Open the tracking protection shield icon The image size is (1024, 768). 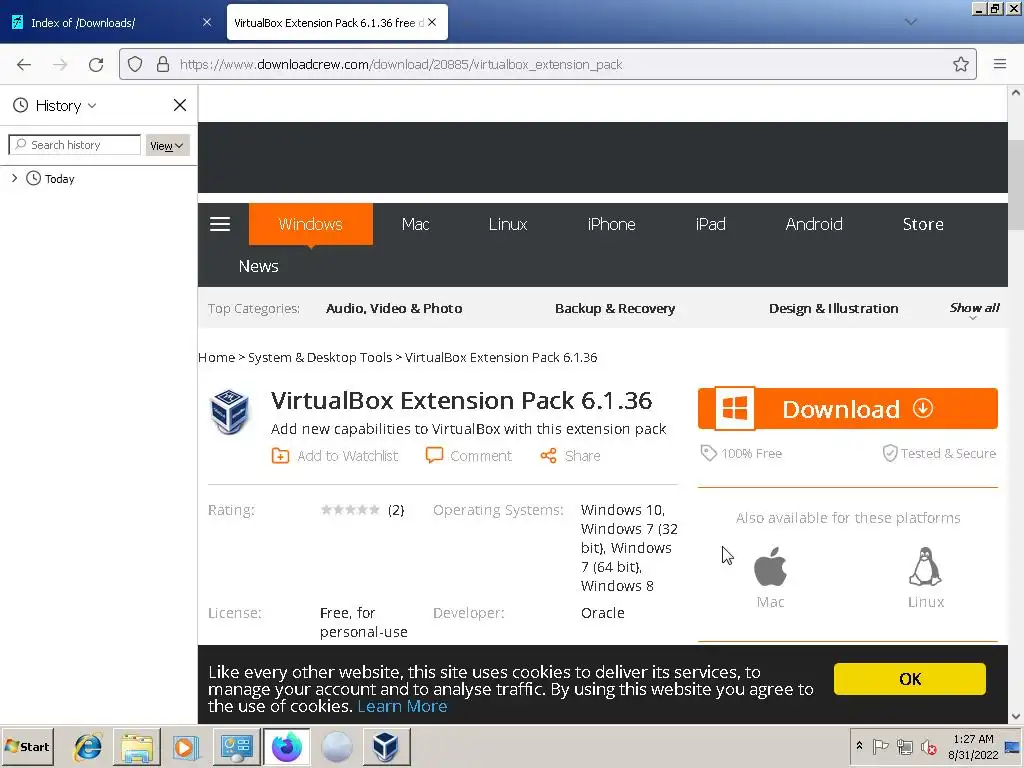135,64
